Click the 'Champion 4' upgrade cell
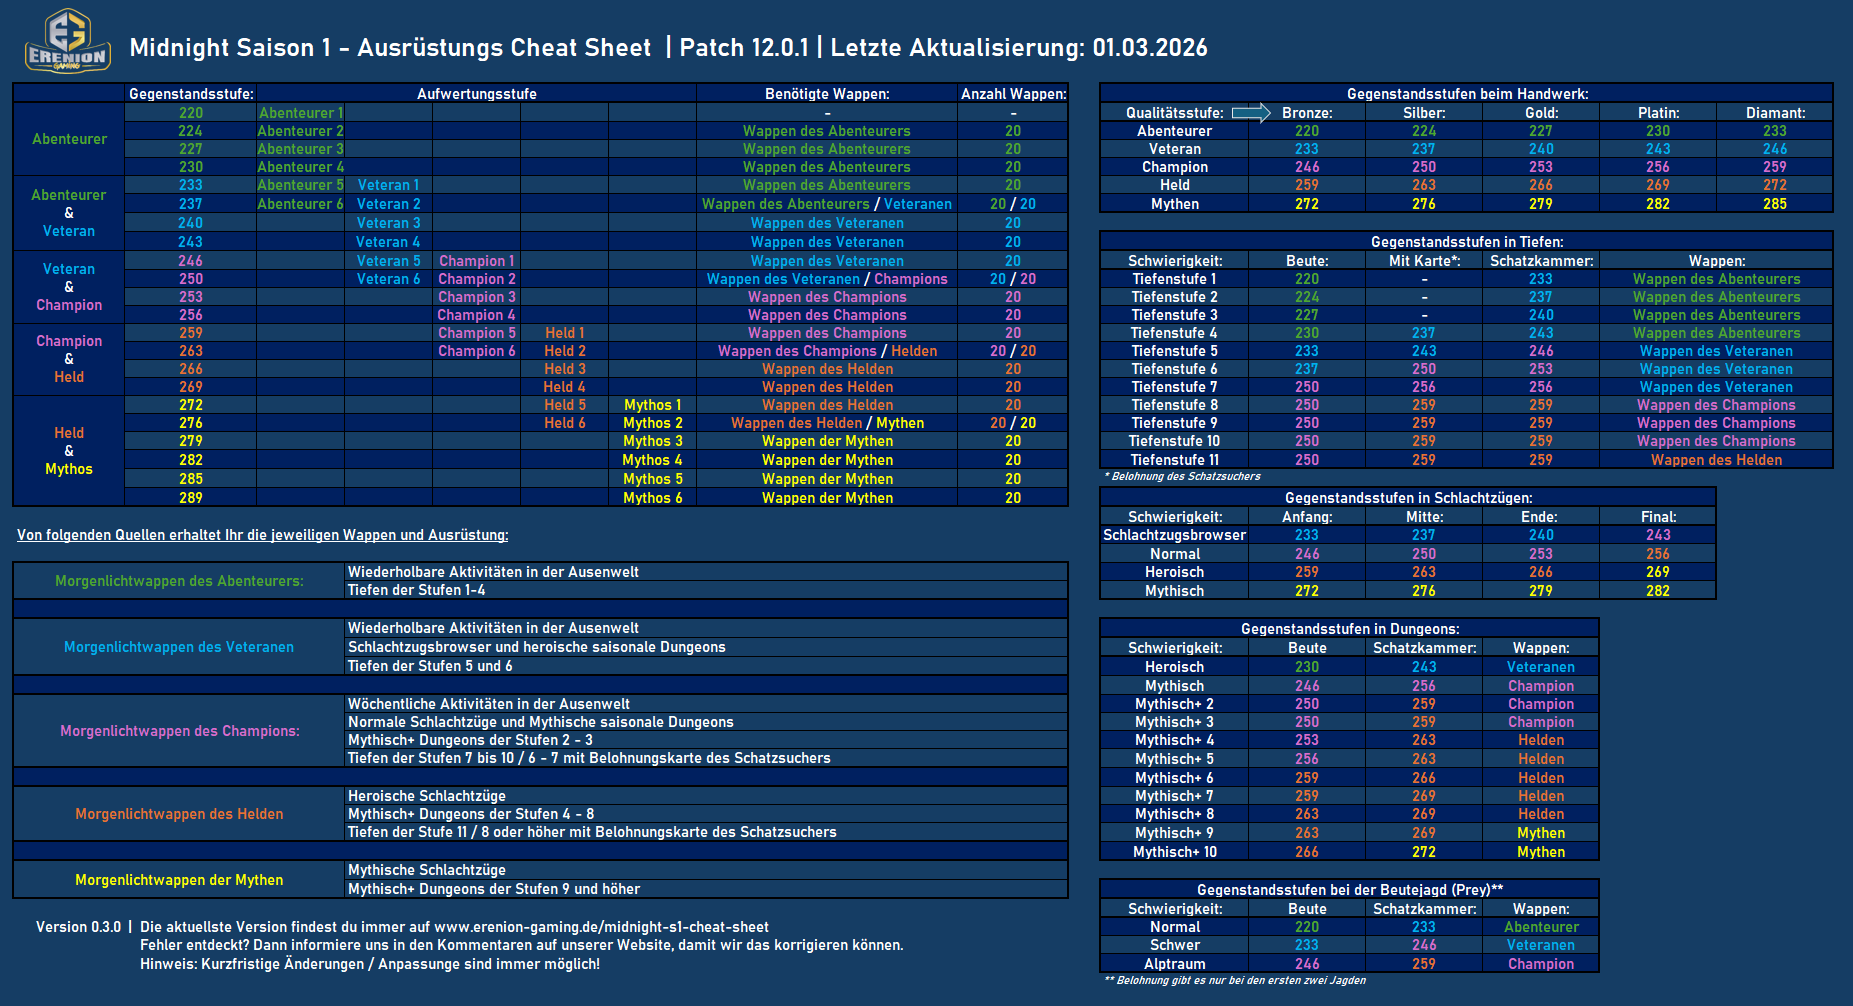The width and height of the screenshot is (1853, 1006). pos(476,315)
